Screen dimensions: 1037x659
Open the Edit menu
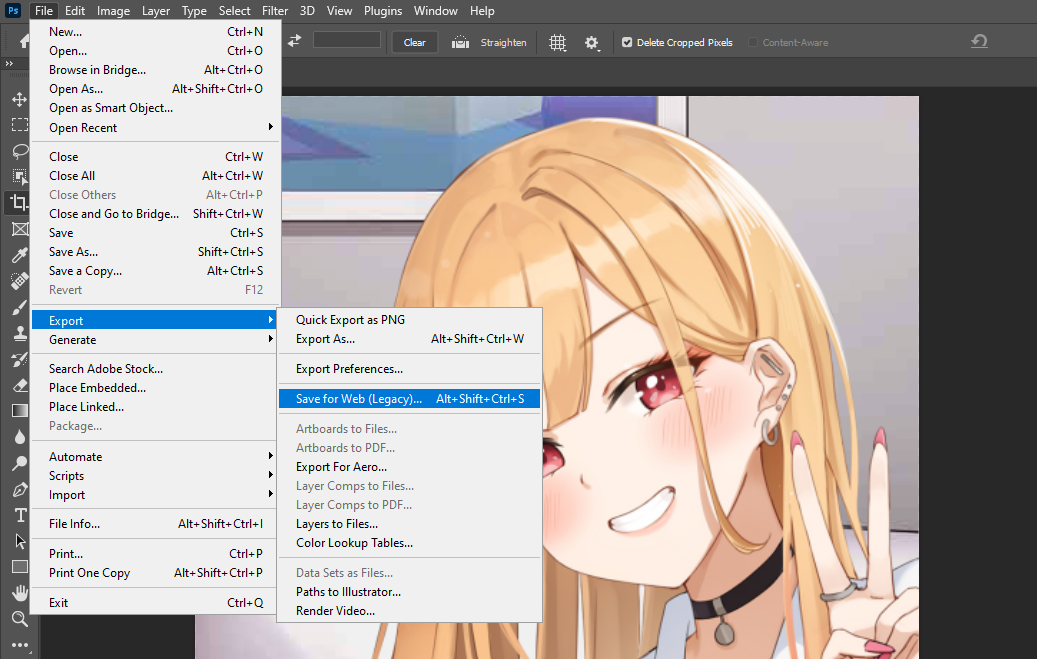pyautogui.click(x=75, y=11)
